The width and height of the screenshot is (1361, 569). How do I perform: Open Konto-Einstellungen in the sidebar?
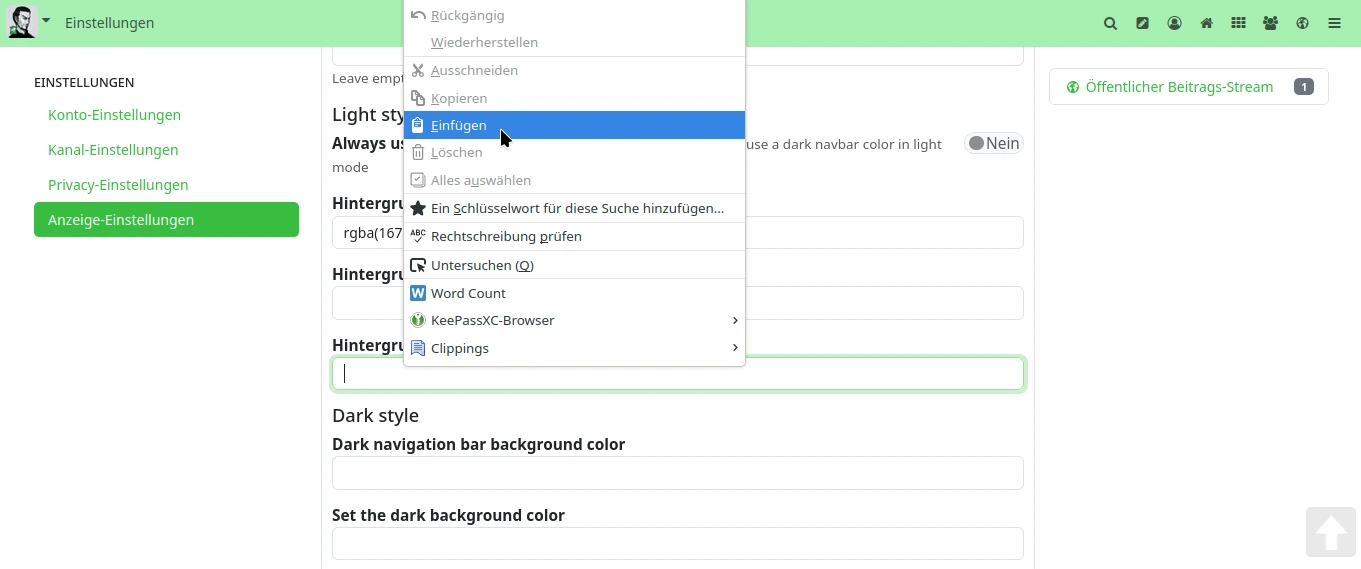tap(114, 115)
